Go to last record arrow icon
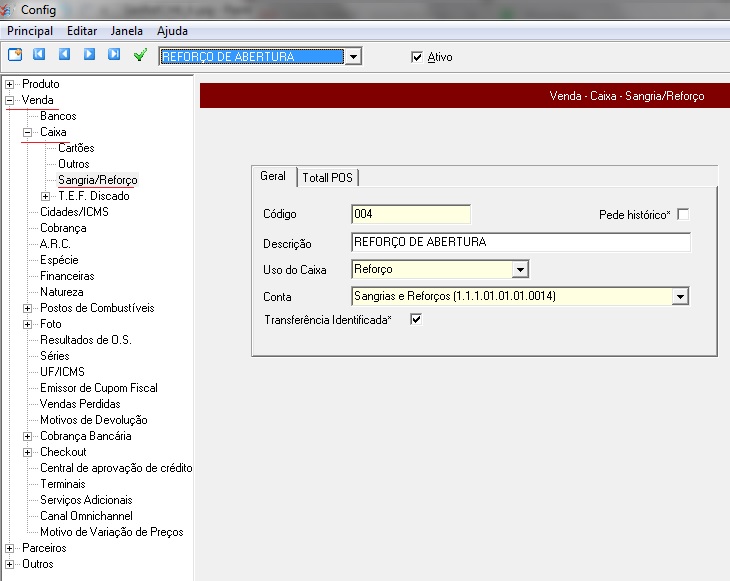730x581 pixels. click(x=114, y=54)
